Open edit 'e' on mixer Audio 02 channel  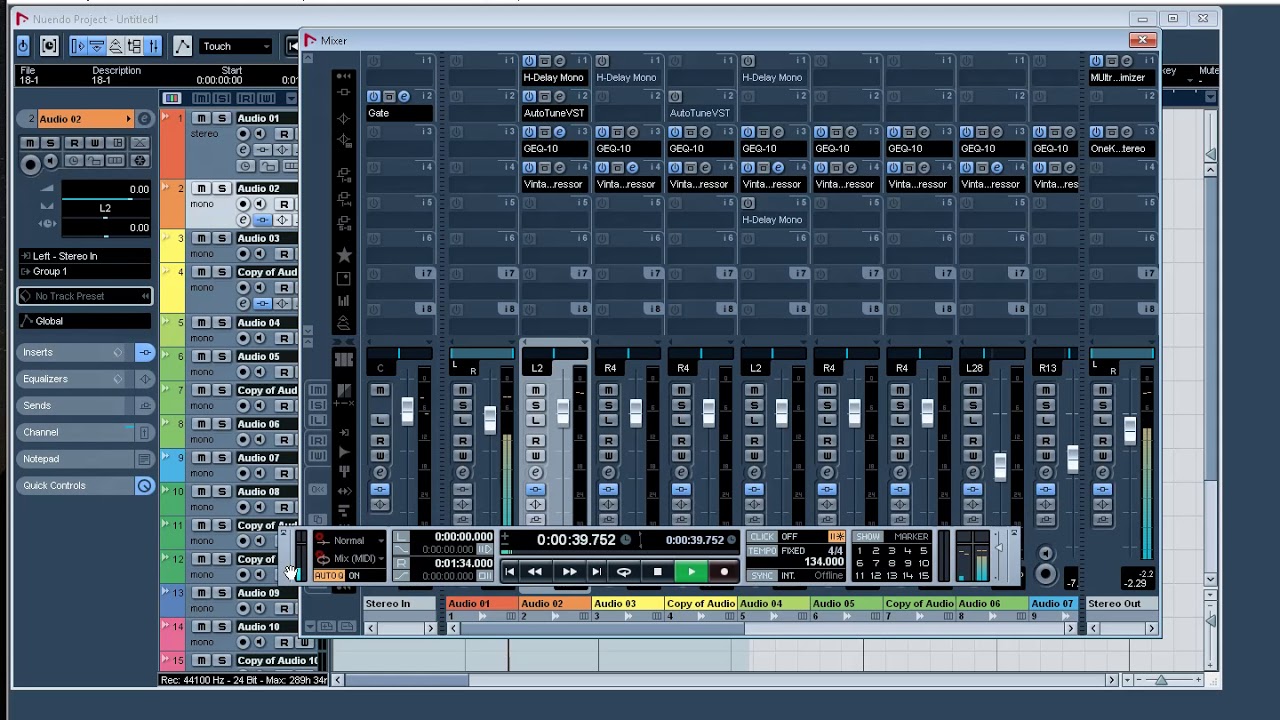(x=536, y=473)
